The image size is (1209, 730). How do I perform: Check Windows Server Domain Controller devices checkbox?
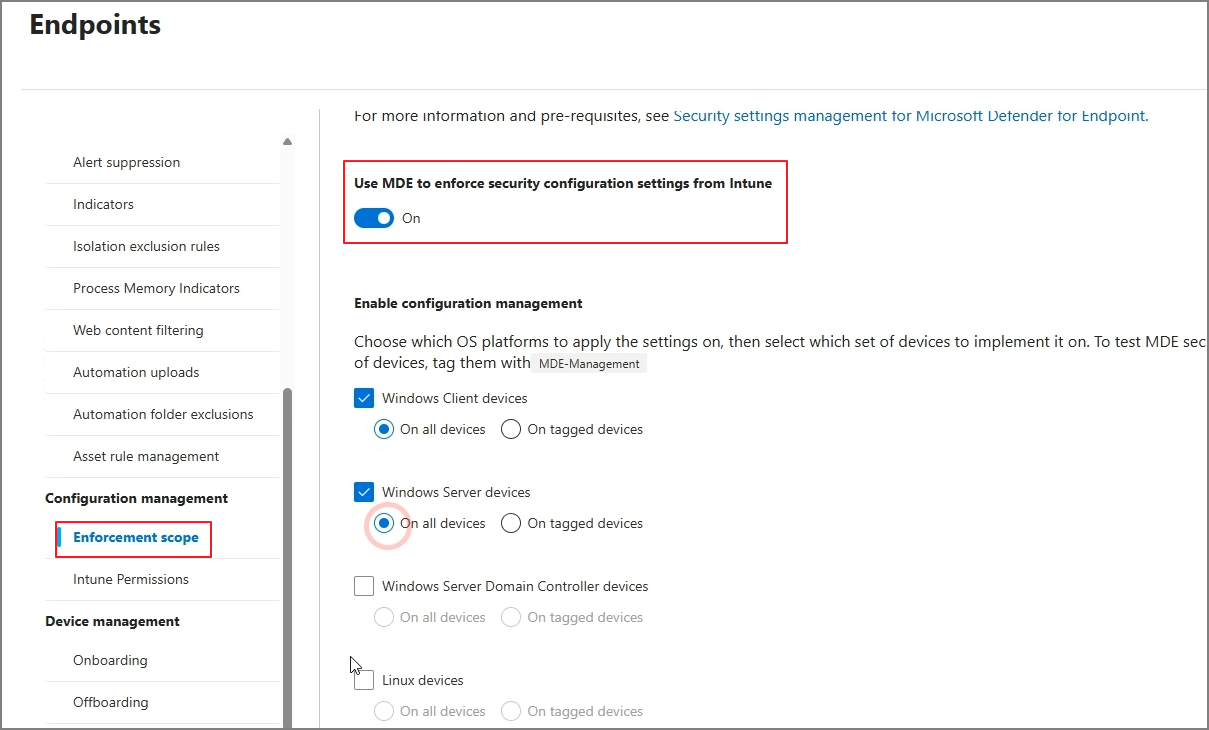364,586
